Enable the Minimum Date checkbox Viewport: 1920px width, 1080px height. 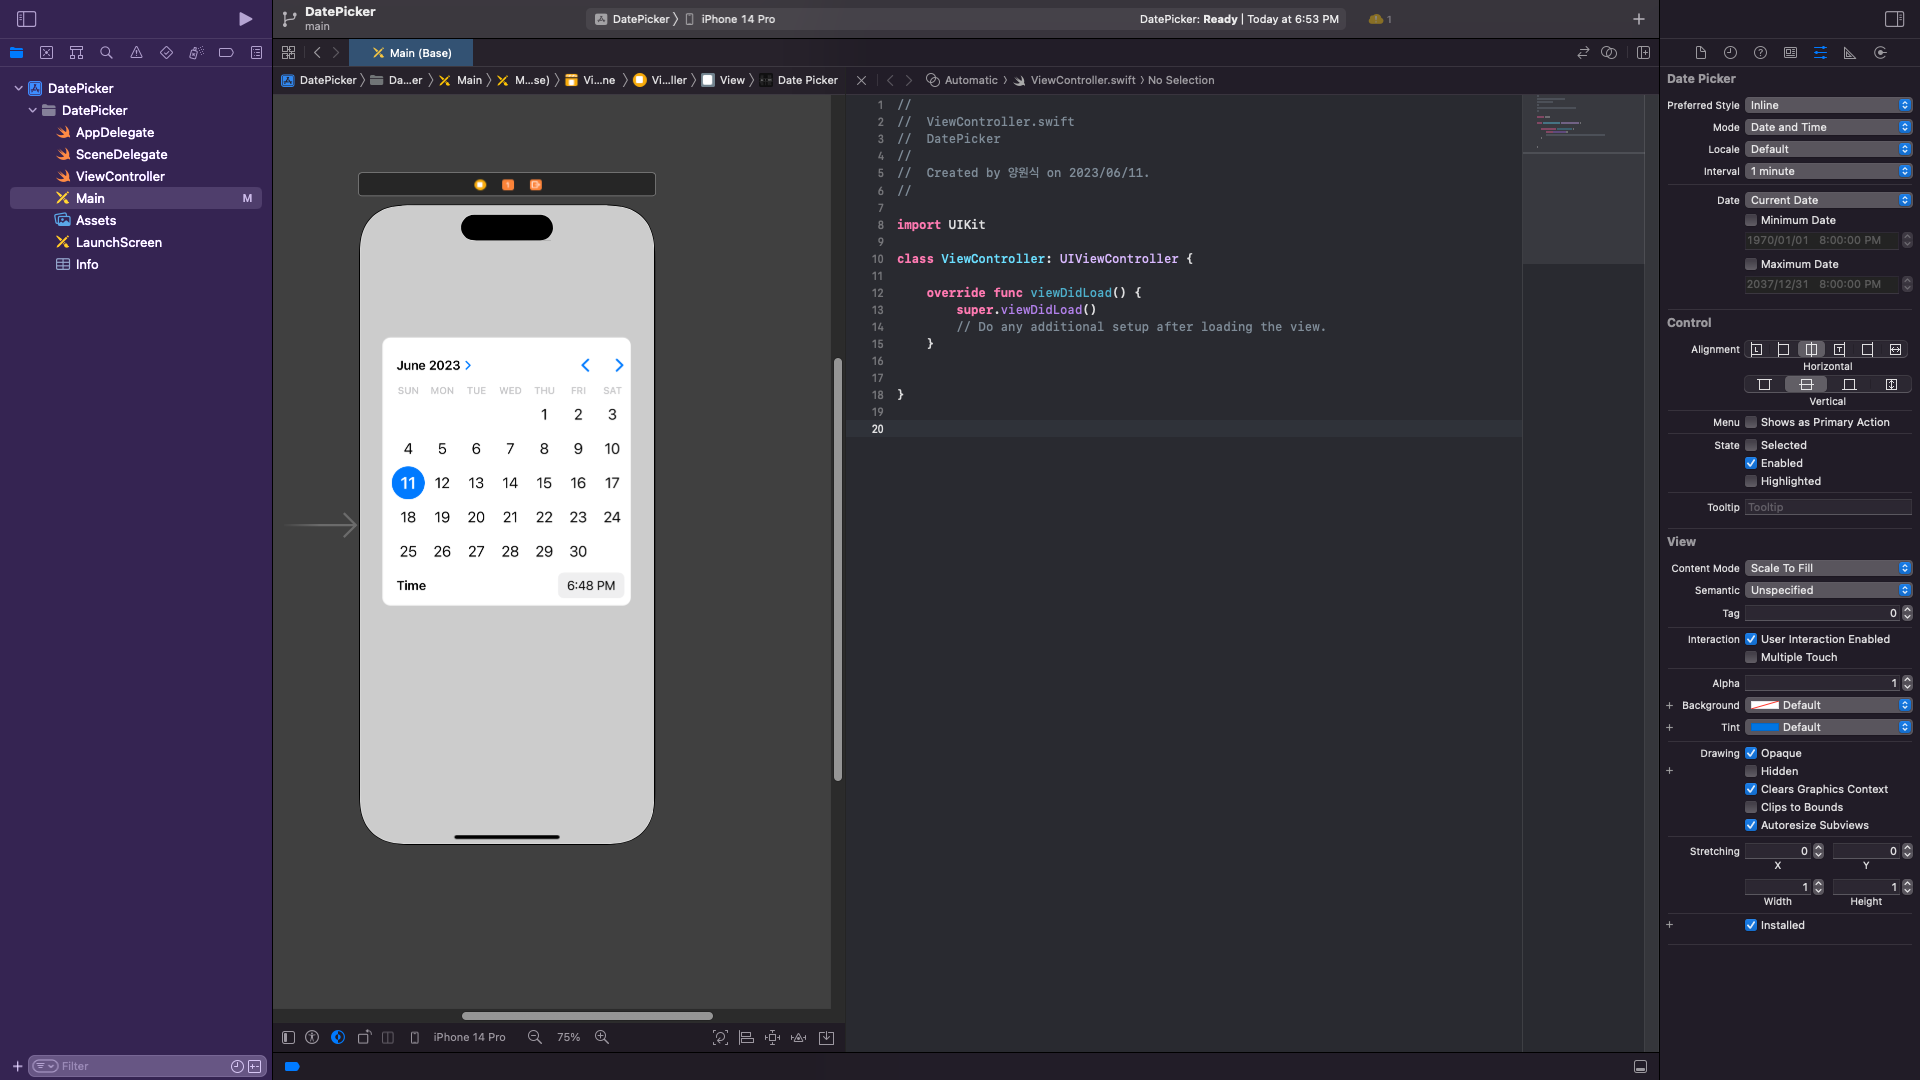pos(1751,221)
